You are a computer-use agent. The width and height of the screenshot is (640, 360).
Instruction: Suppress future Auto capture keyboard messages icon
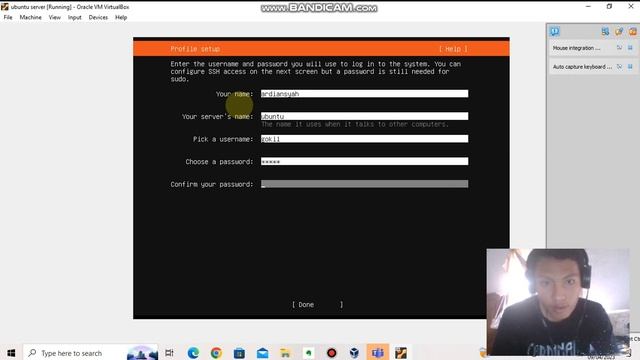pyautogui.click(x=620, y=67)
